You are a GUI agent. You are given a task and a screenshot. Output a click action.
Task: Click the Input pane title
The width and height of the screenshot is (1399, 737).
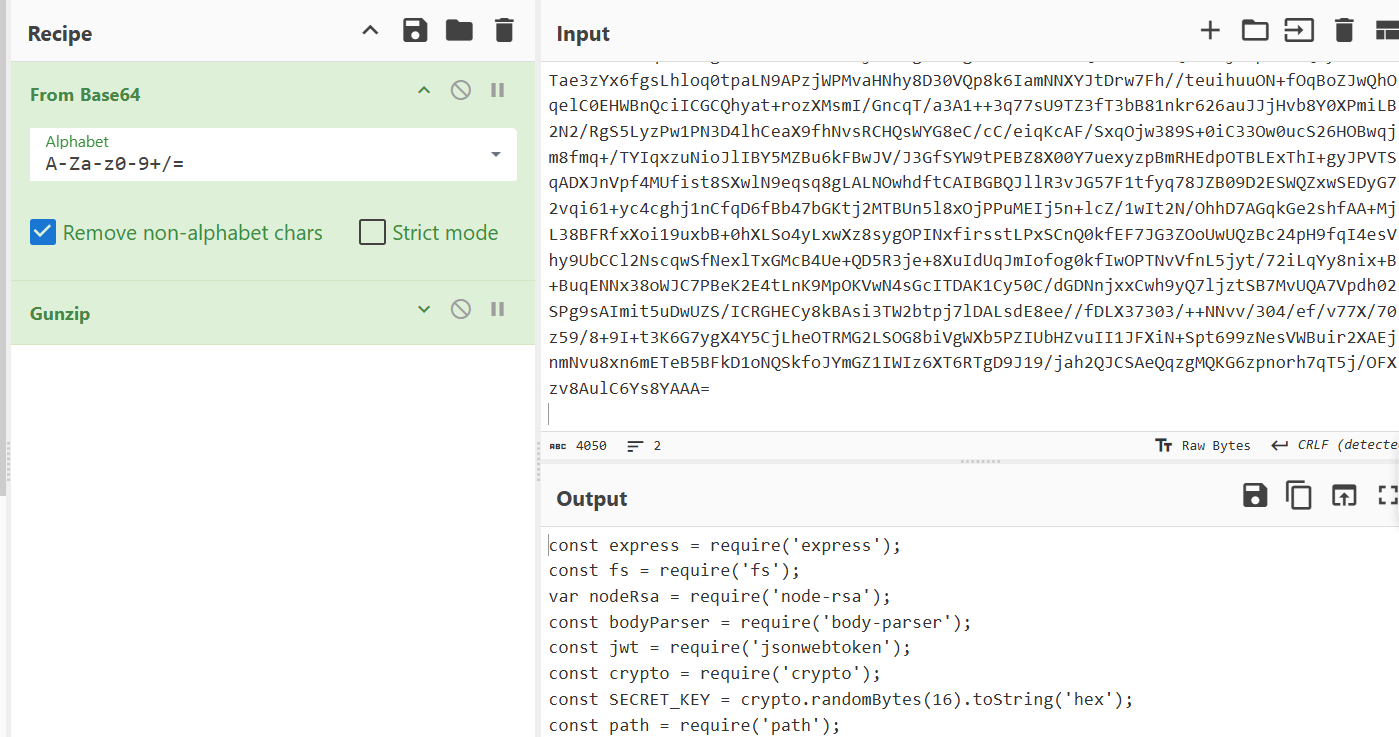(583, 33)
